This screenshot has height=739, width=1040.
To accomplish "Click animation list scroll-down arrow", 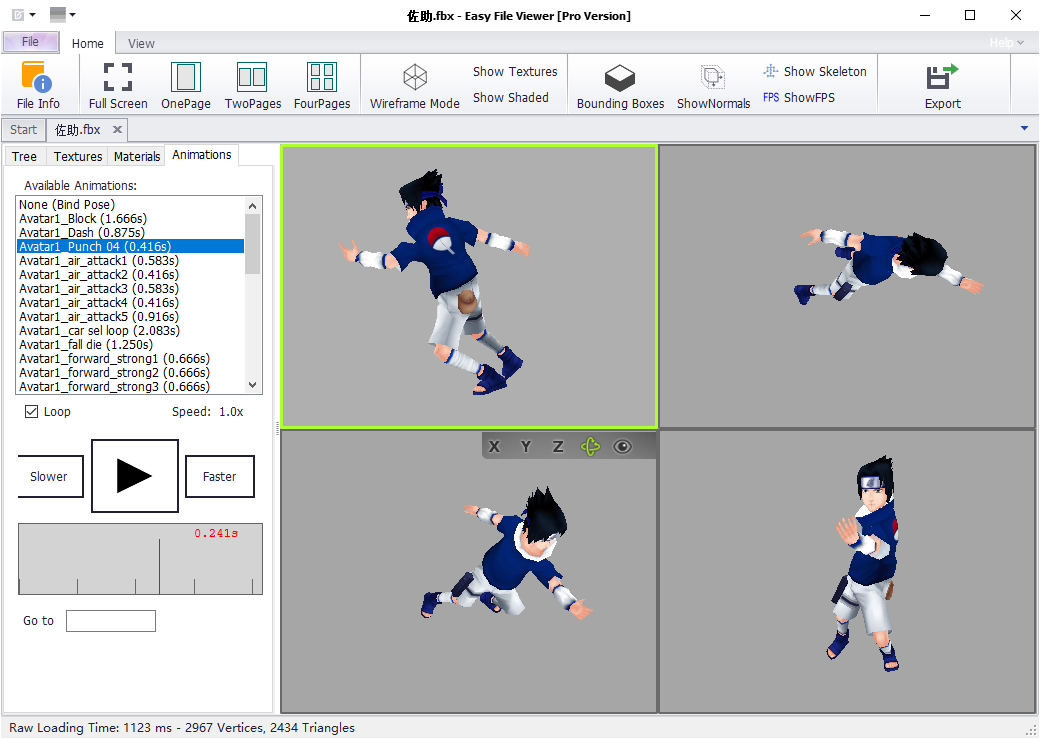I will tap(252, 385).
